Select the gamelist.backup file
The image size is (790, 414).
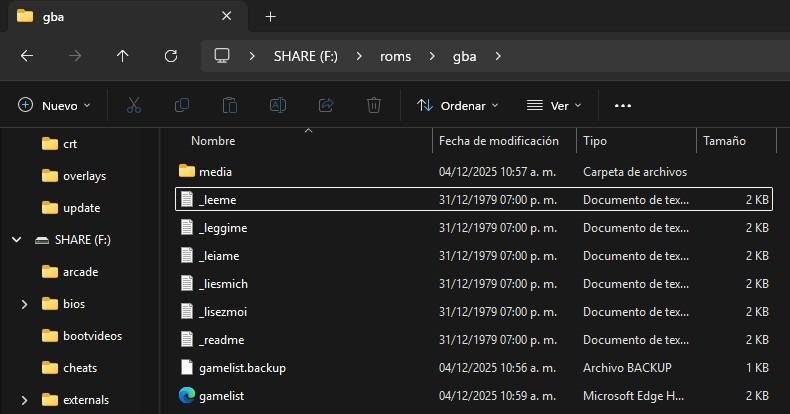pos(242,367)
